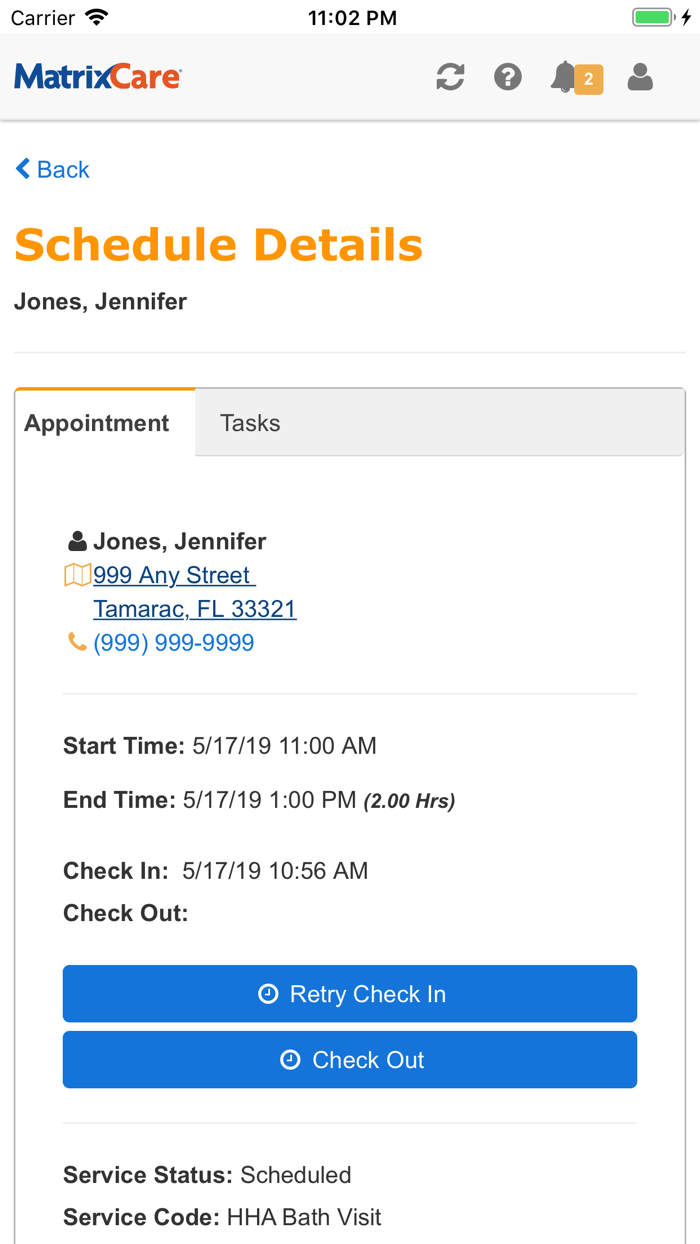Tap the user profile icon
Viewport: 700px width, 1244px height.
(x=640, y=77)
